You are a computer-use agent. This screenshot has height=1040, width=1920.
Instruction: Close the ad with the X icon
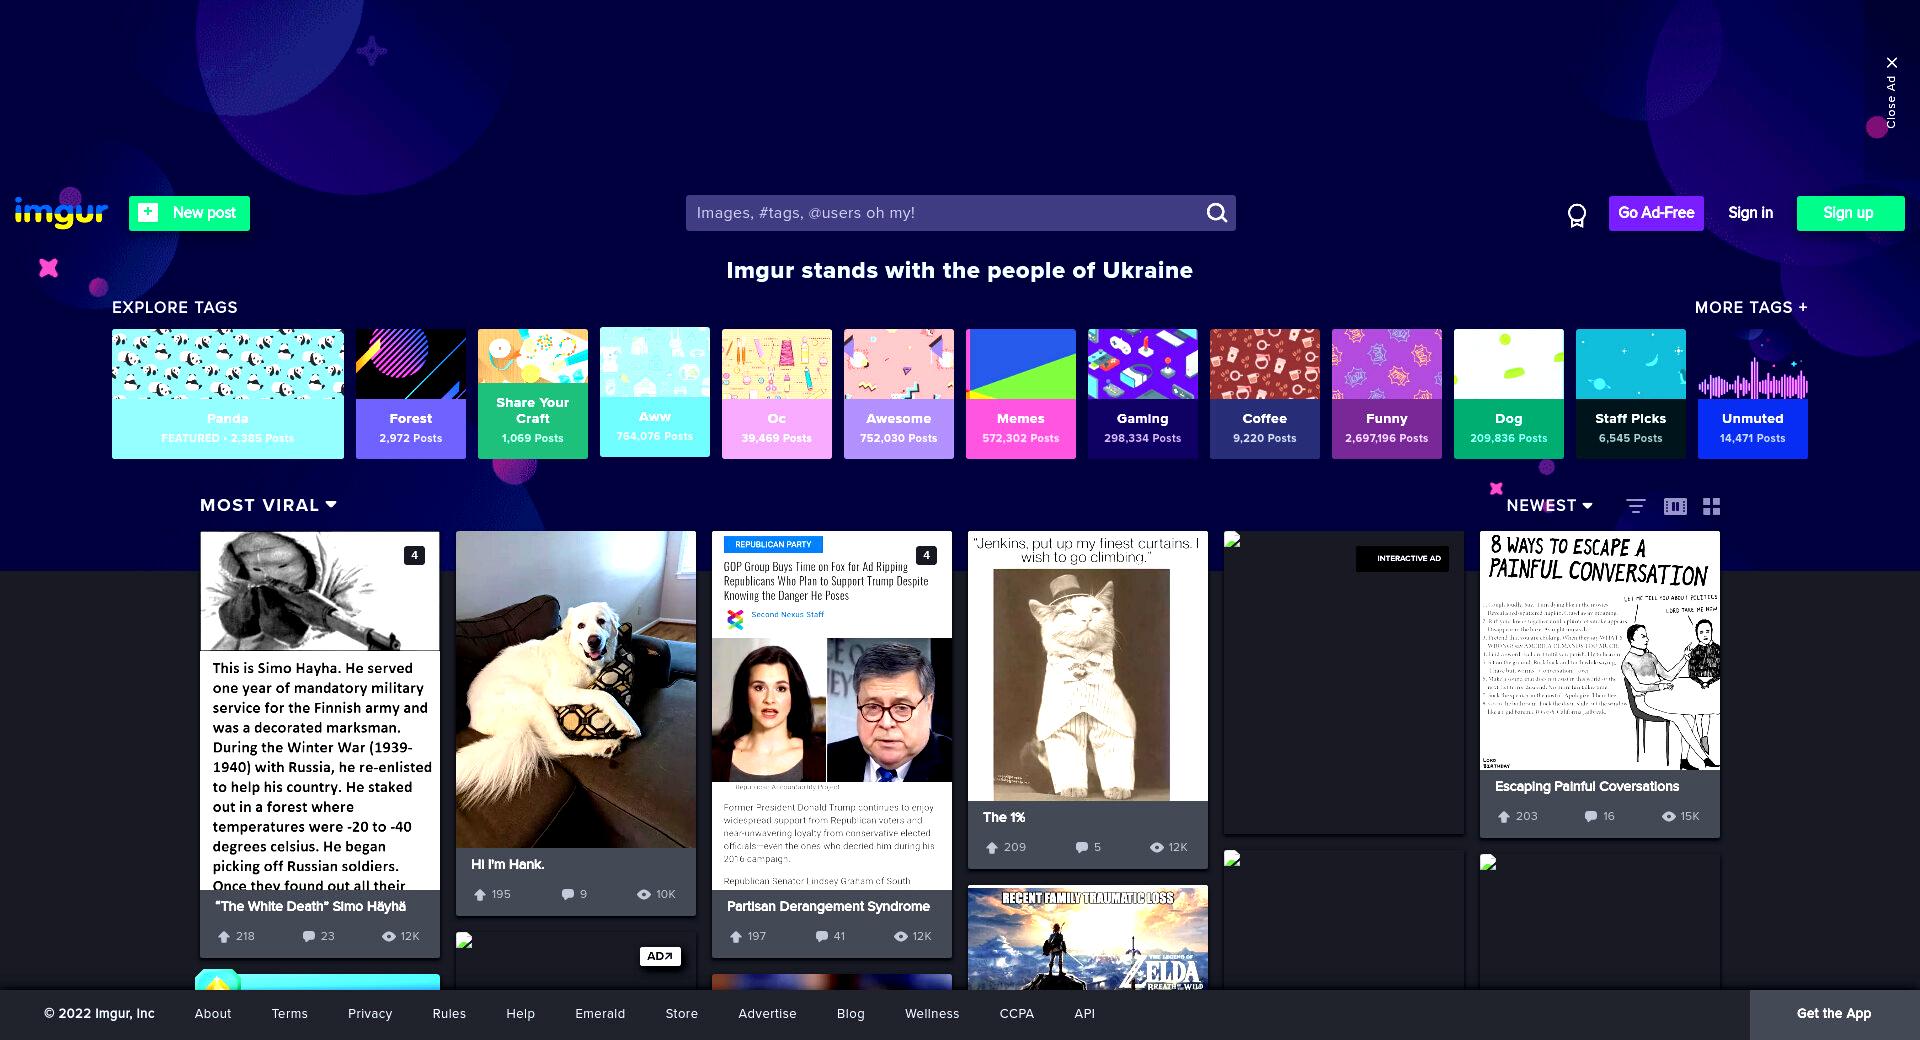(1891, 63)
